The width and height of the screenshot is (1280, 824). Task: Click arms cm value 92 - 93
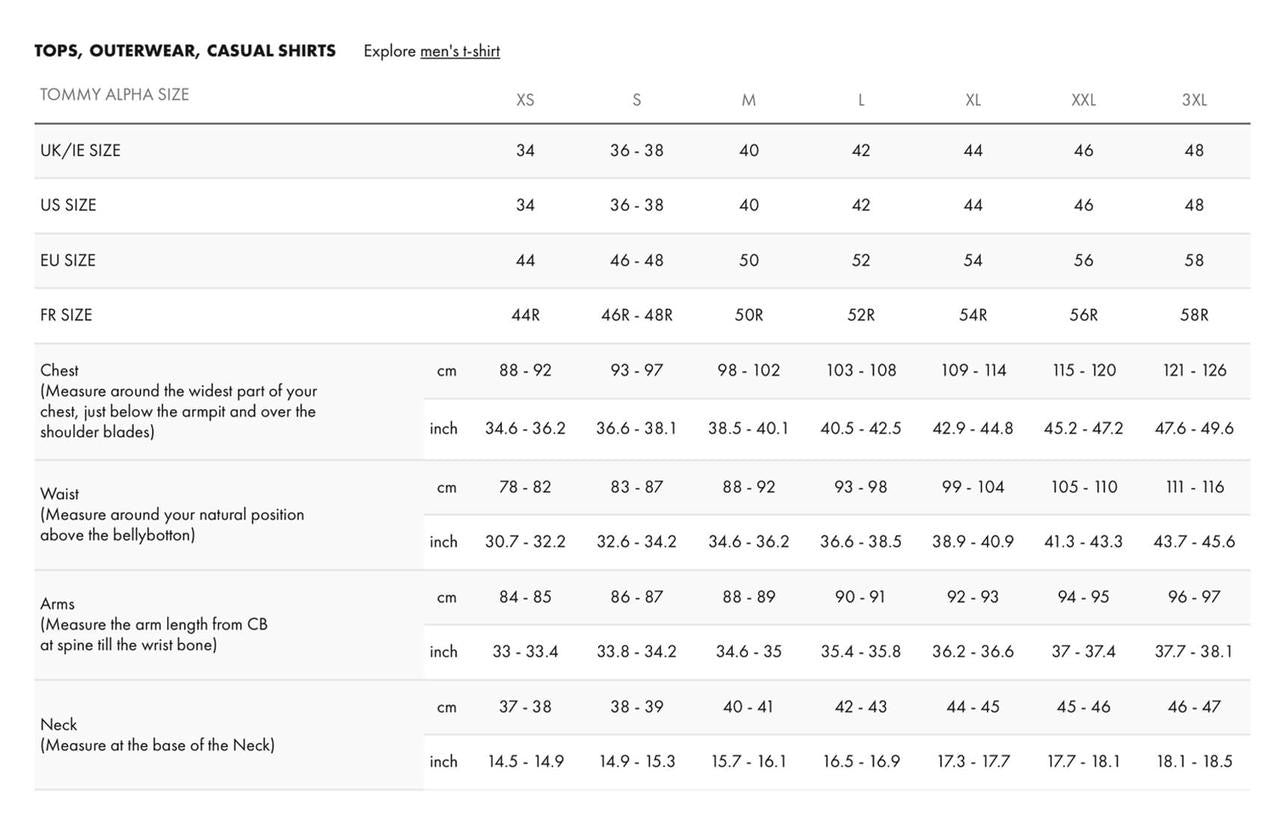[x=973, y=597]
